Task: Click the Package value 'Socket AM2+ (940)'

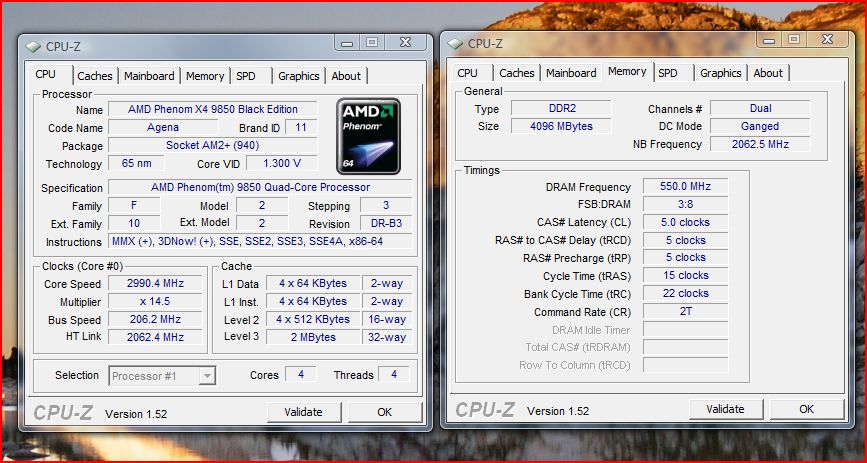Action: [x=213, y=145]
